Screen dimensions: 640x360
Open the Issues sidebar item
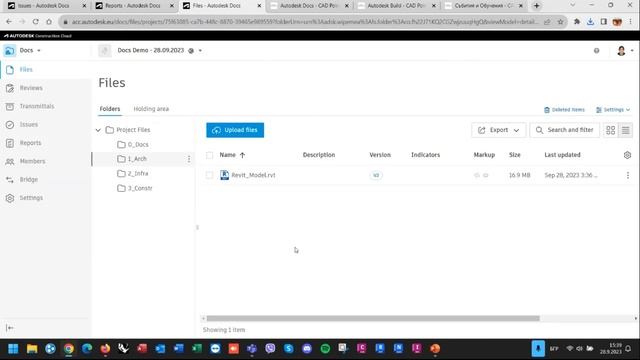(x=29, y=124)
